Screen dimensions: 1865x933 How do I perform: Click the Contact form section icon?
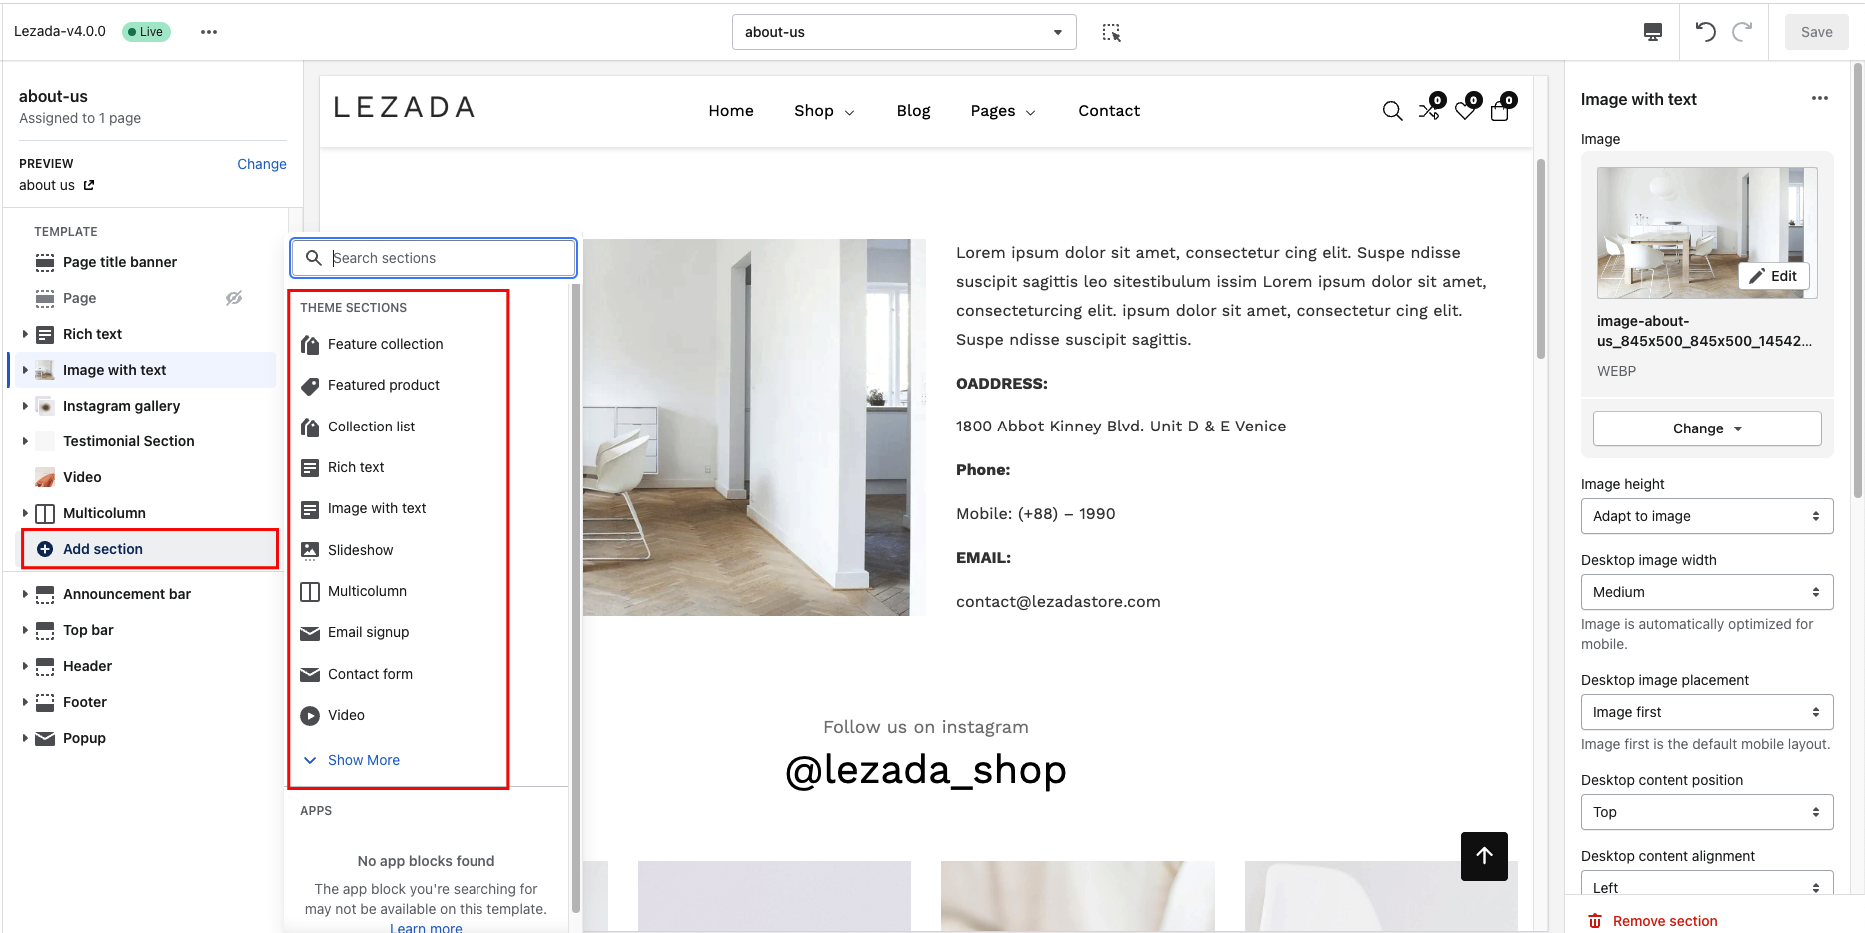coord(310,674)
